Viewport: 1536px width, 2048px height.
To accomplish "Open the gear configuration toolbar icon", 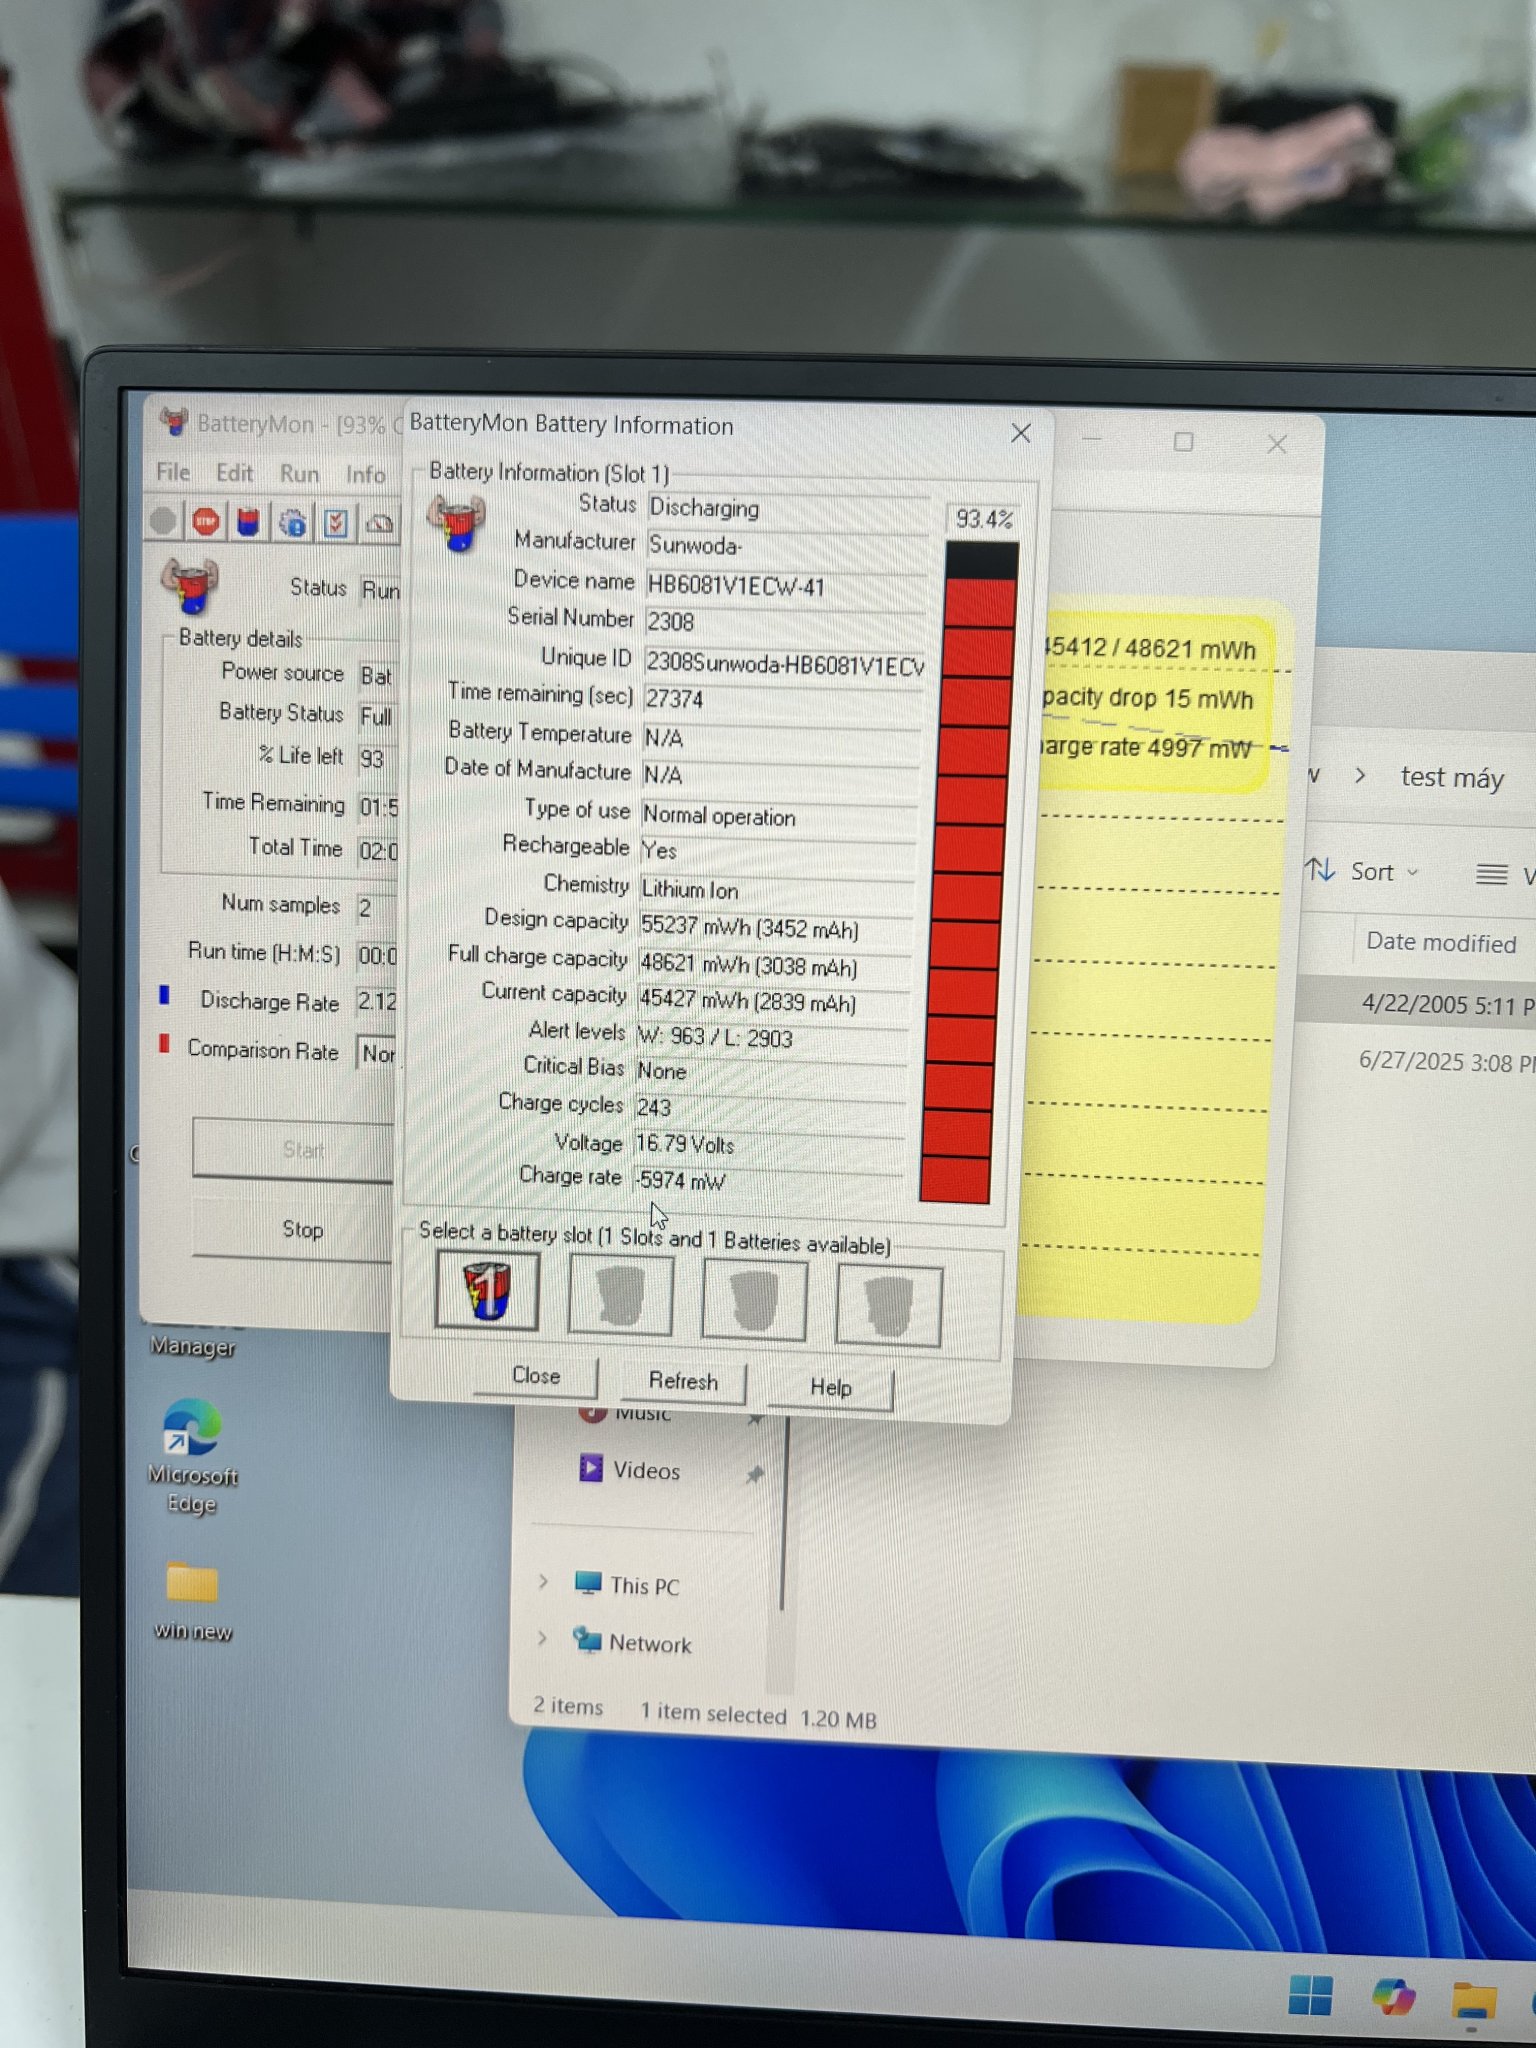I will click(293, 523).
